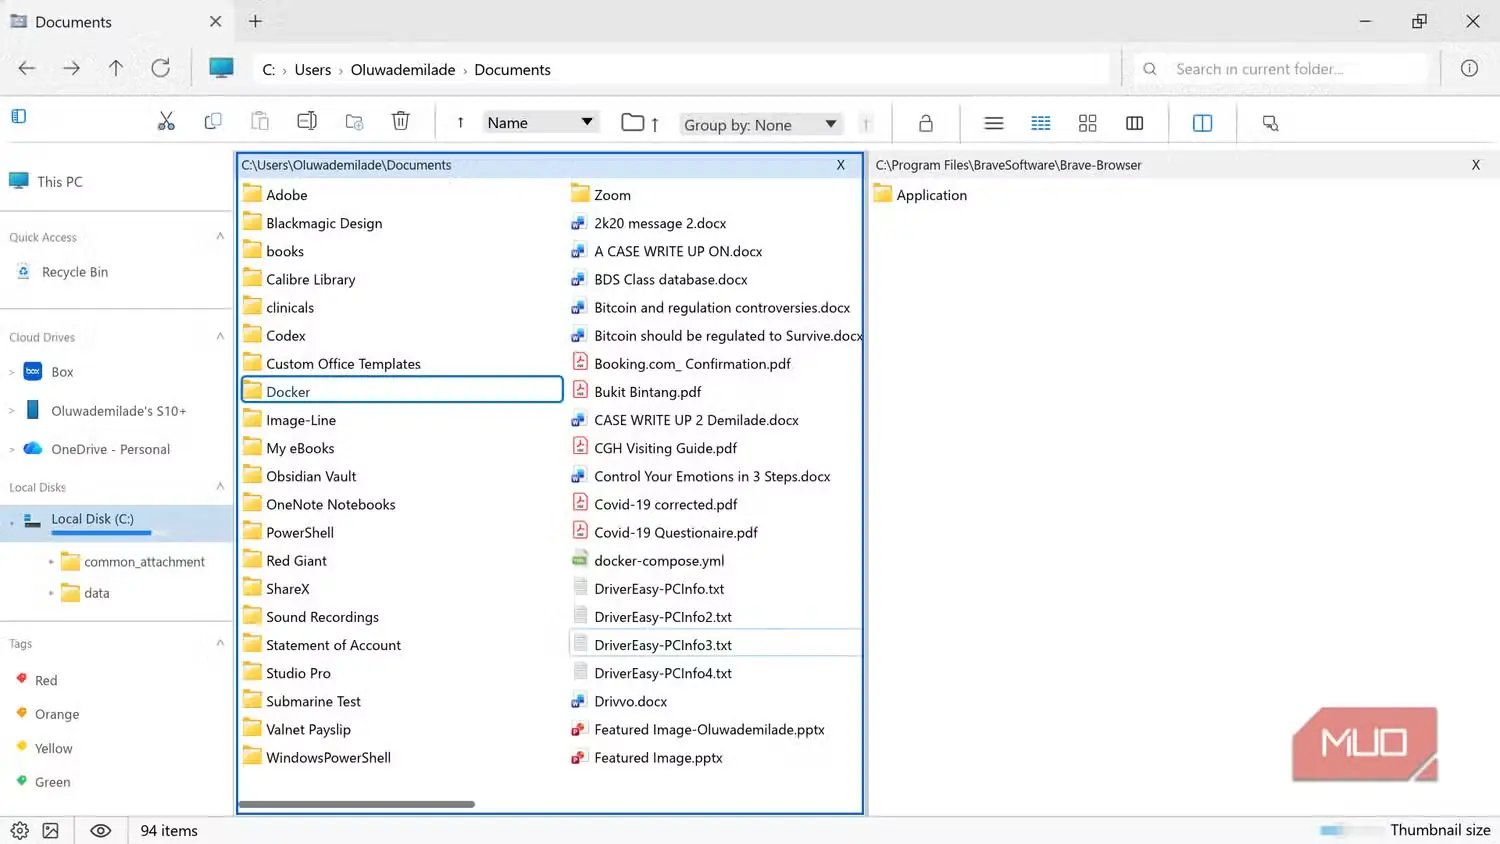Click the image icon in status bar
Image resolution: width=1500 pixels, height=844 pixels.
point(51,831)
